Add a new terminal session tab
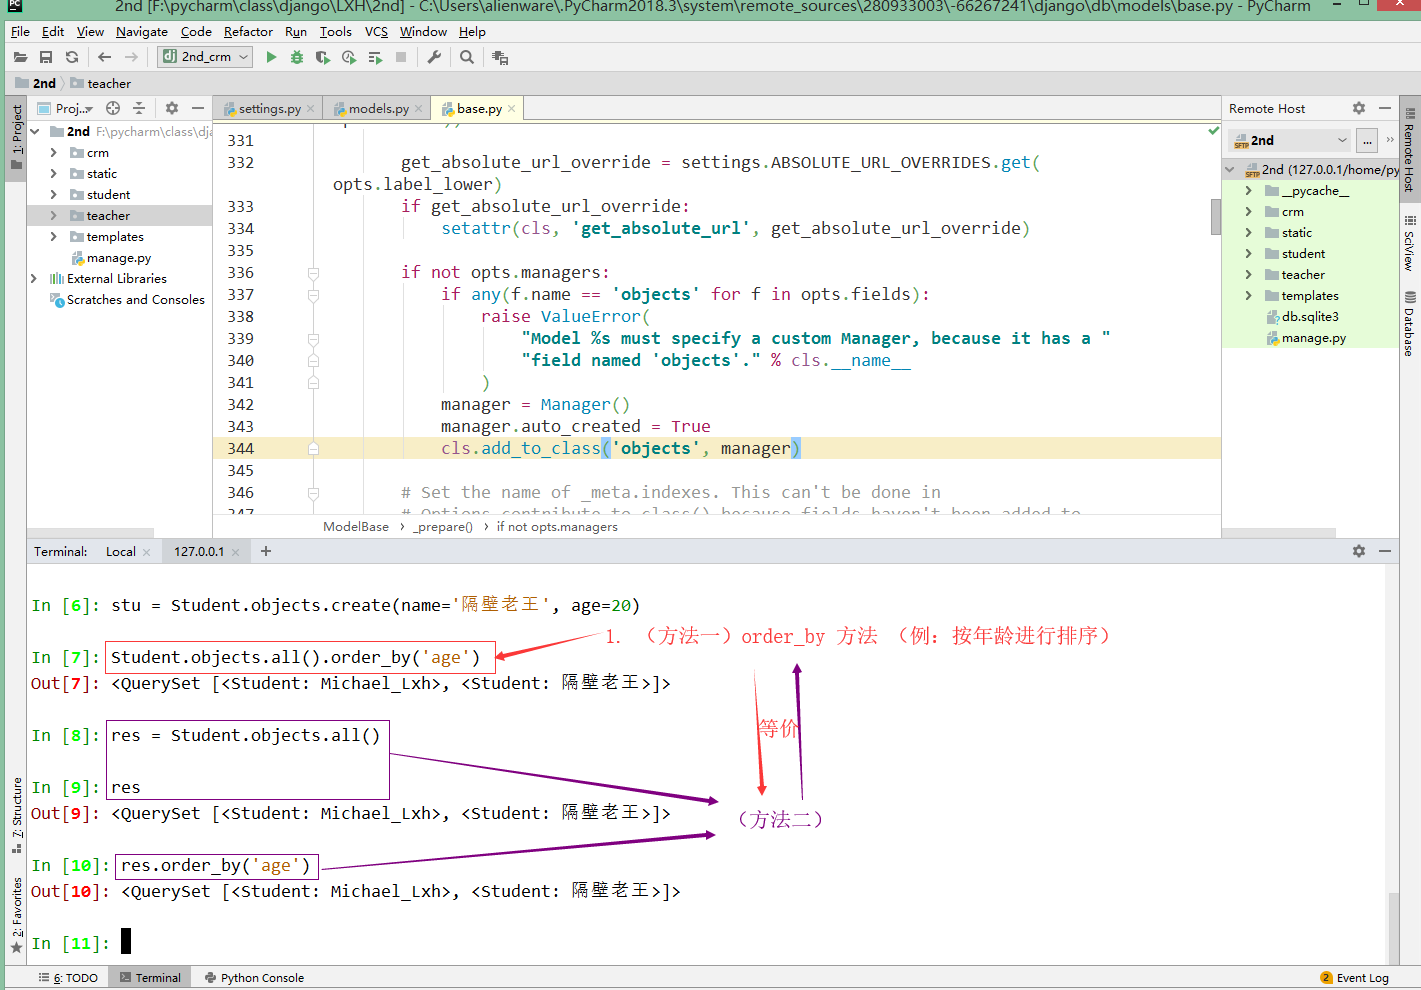 click(x=266, y=551)
